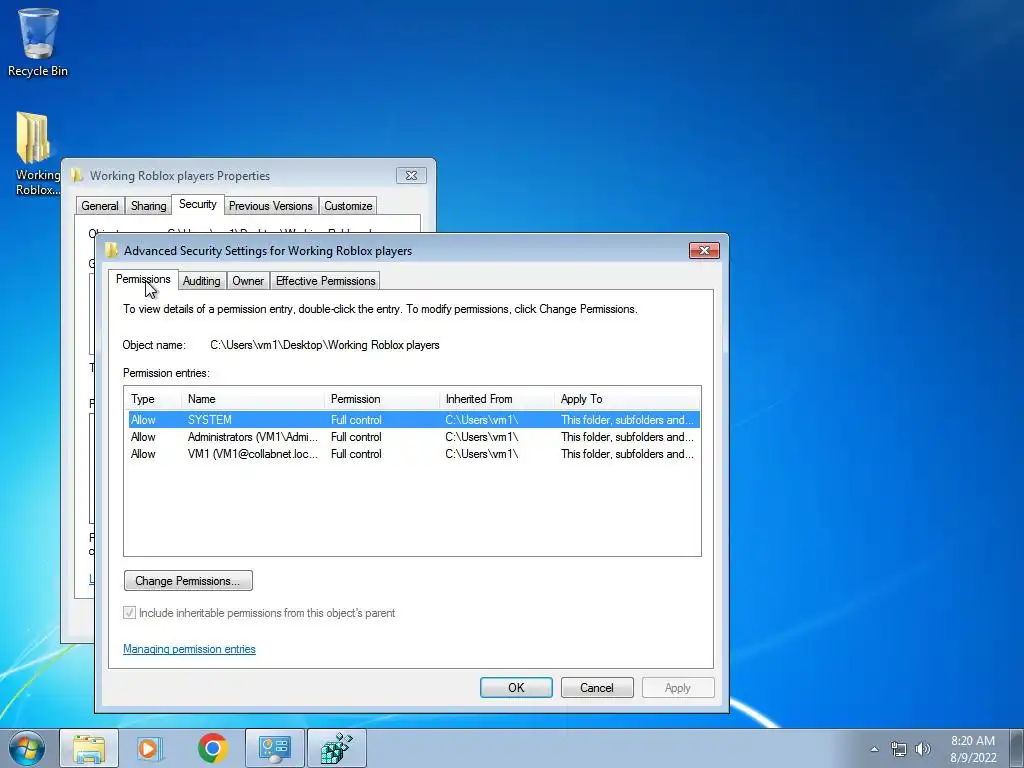Click the object name path text
Image resolution: width=1024 pixels, height=768 pixels.
(325, 345)
